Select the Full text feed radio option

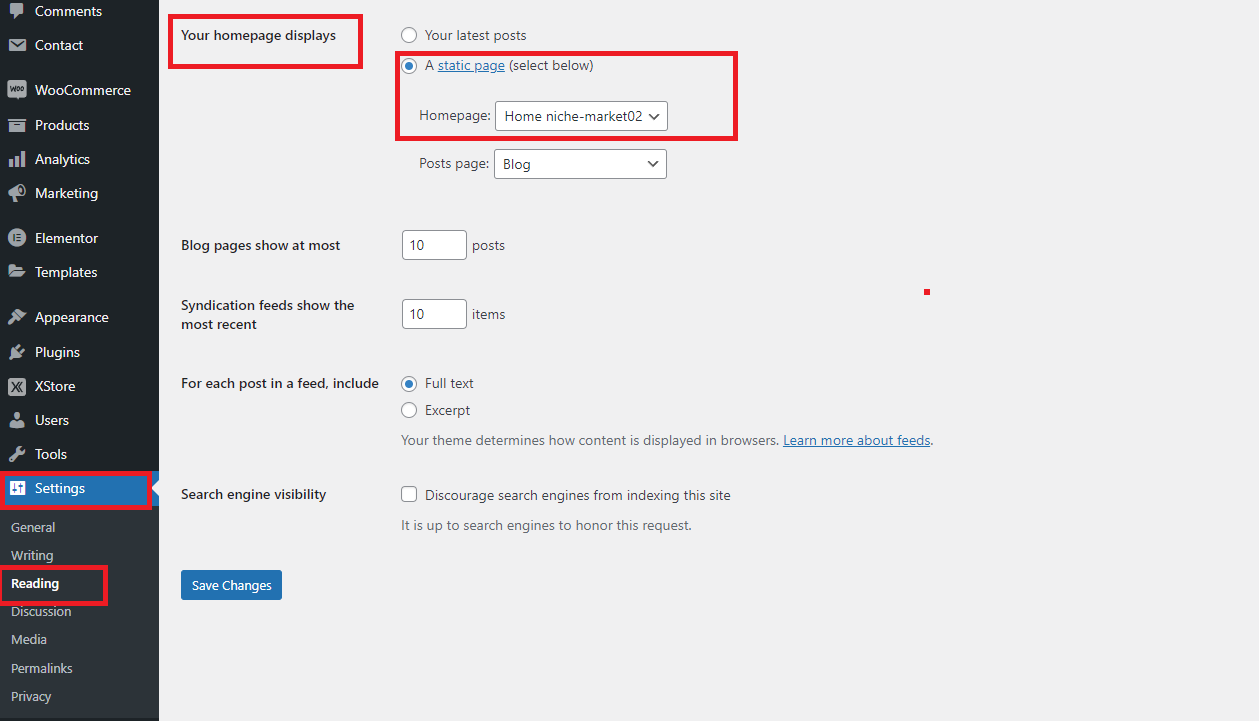[x=409, y=383]
